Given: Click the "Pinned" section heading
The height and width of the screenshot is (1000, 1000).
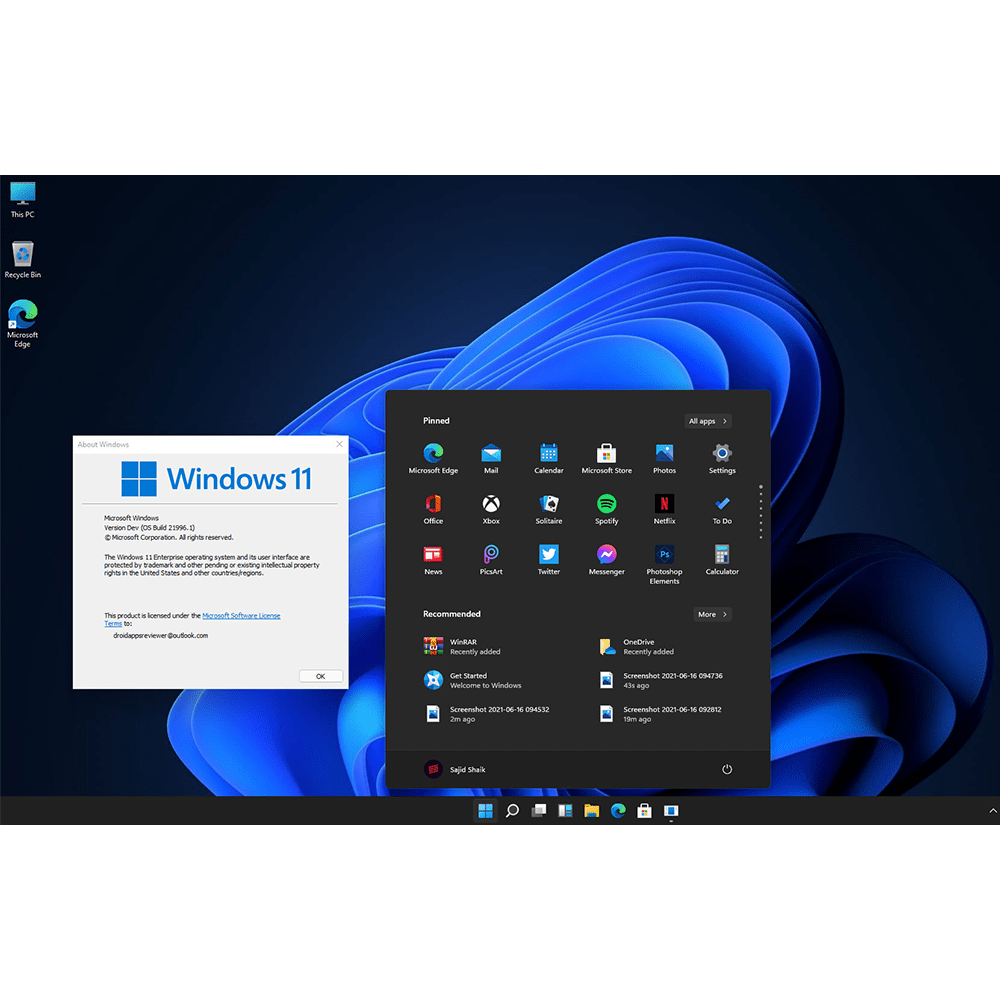Looking at the screenshot, I should point(436,421).
